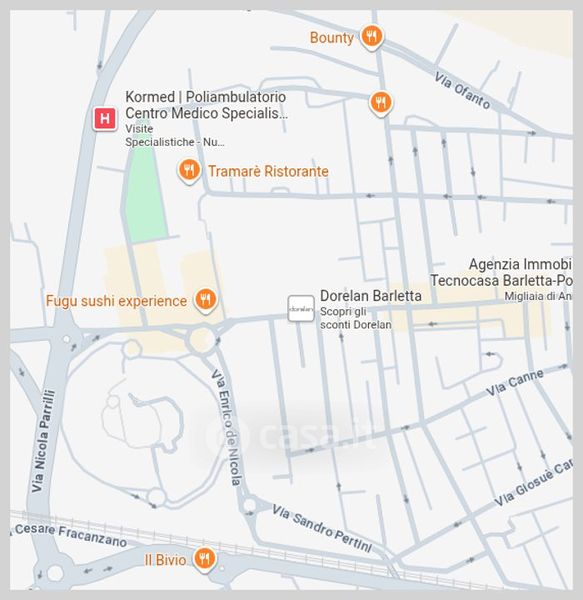Image resolution: width=583 pixels, height=600 pixels.
Task: Click the Bounty place name label
Action: coord(331,38)
